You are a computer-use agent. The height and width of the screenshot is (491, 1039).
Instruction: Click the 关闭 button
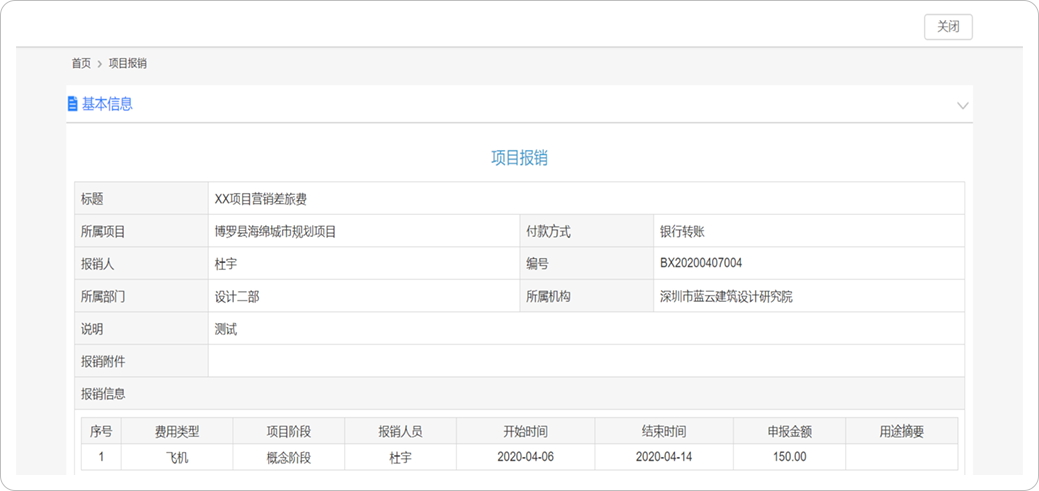[x=947, y=27]
